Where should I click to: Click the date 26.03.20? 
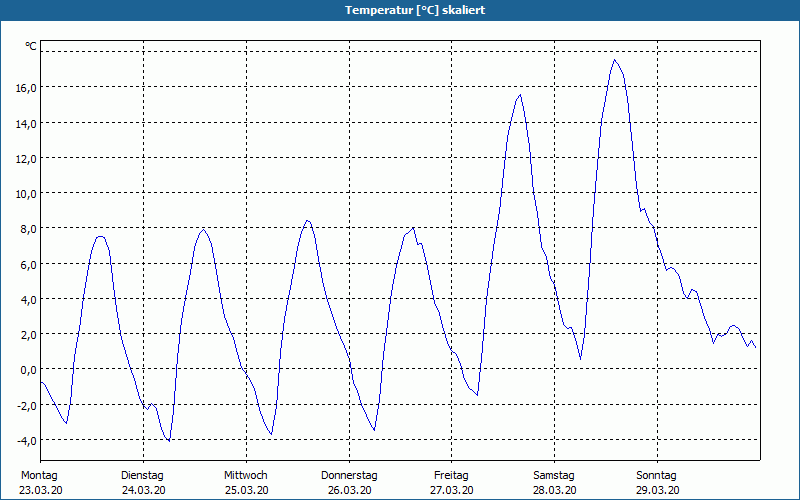(349, 490)
